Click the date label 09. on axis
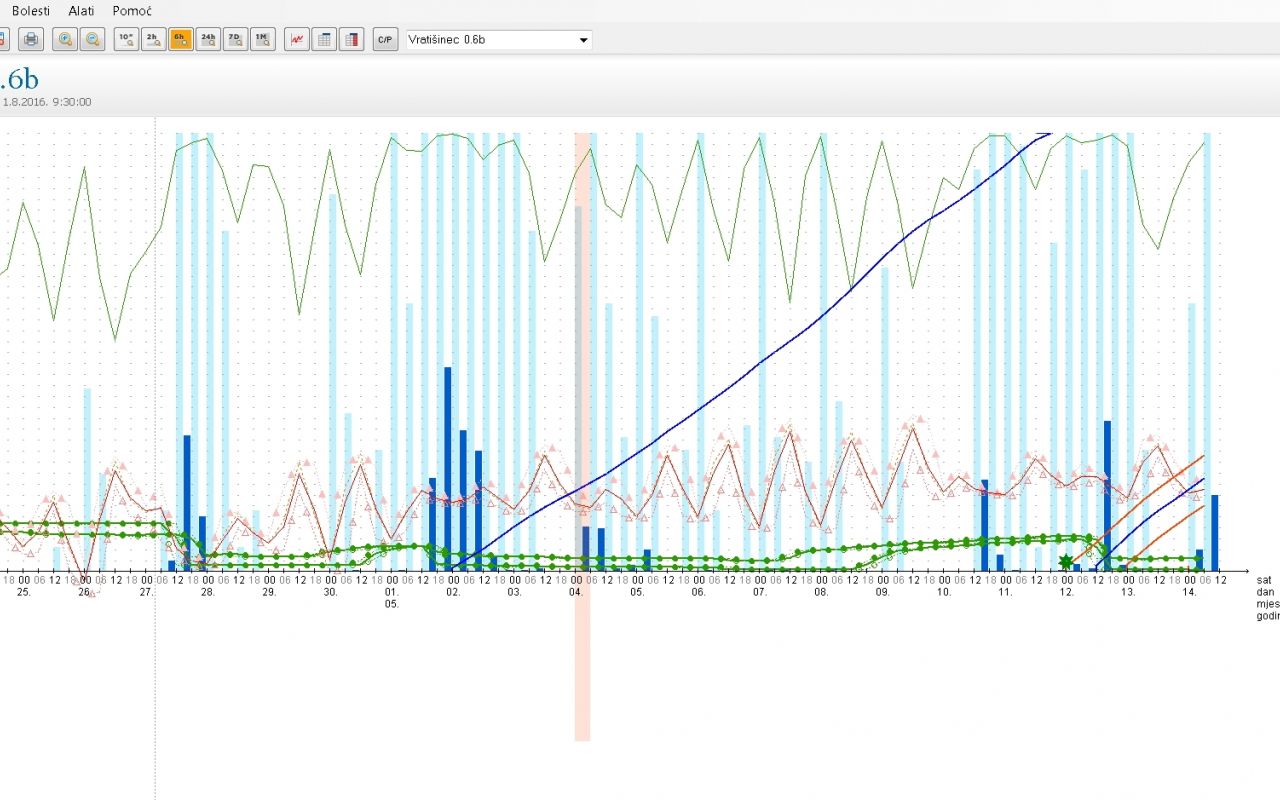 tap(883, 592)
